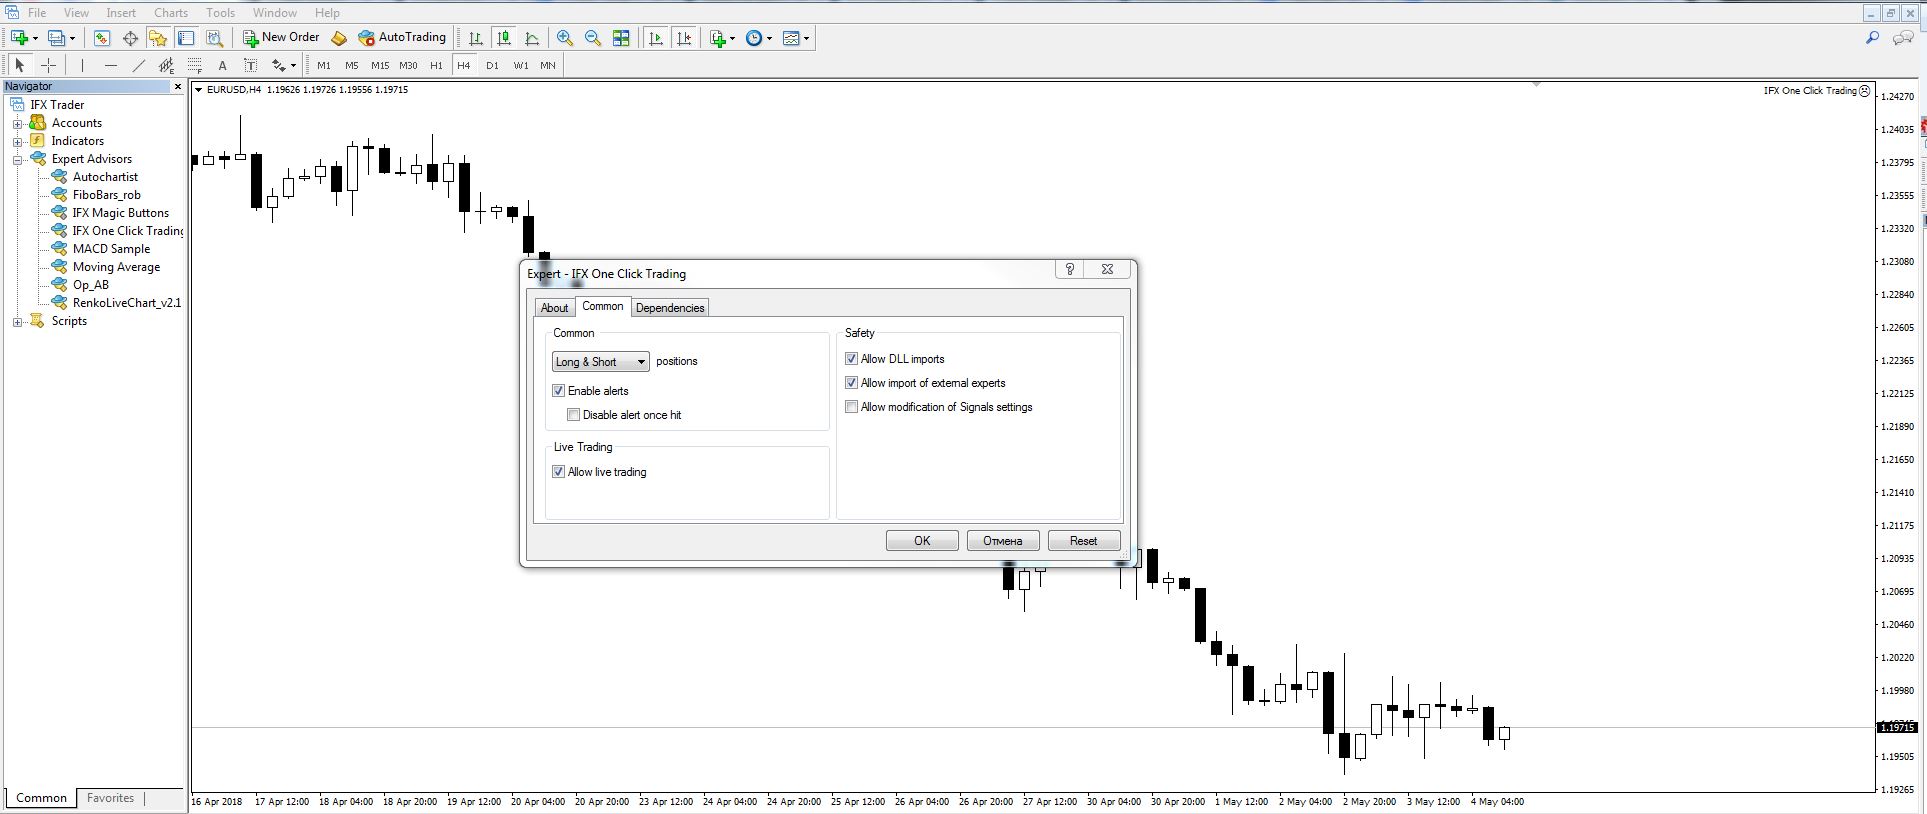Toggle the Auto Scroll chart icon
The height and width of the screenshot is (814, 1927).
[656, 38]
